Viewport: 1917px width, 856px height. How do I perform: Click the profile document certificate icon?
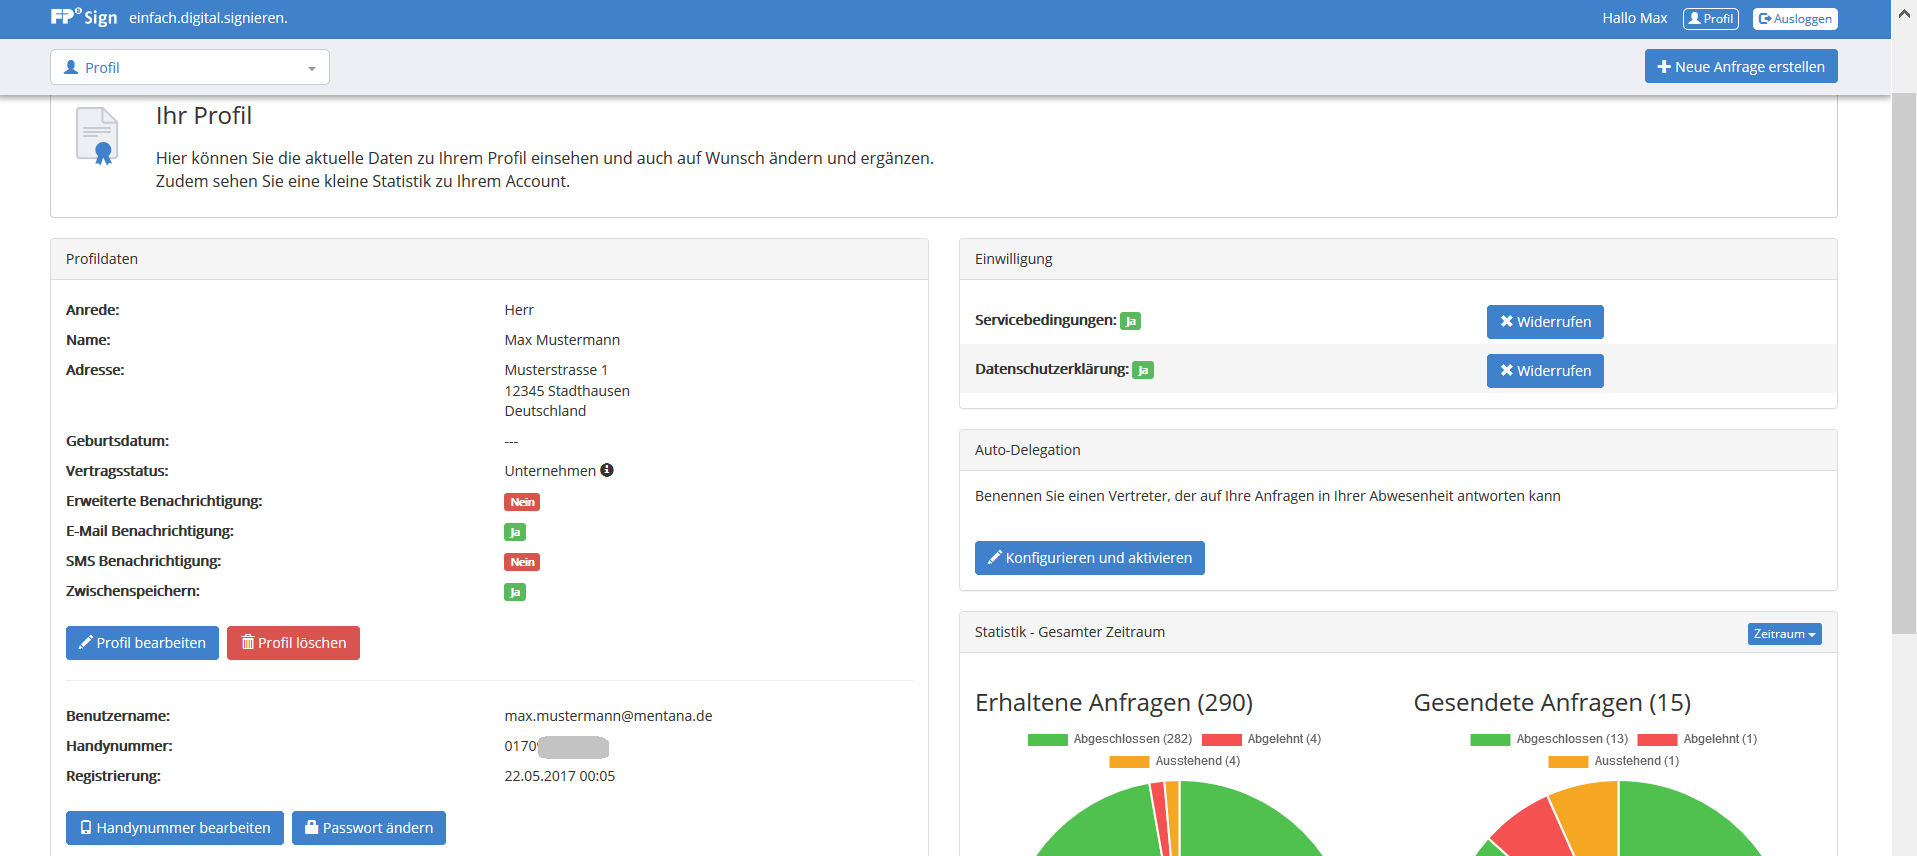coord(97,136)
